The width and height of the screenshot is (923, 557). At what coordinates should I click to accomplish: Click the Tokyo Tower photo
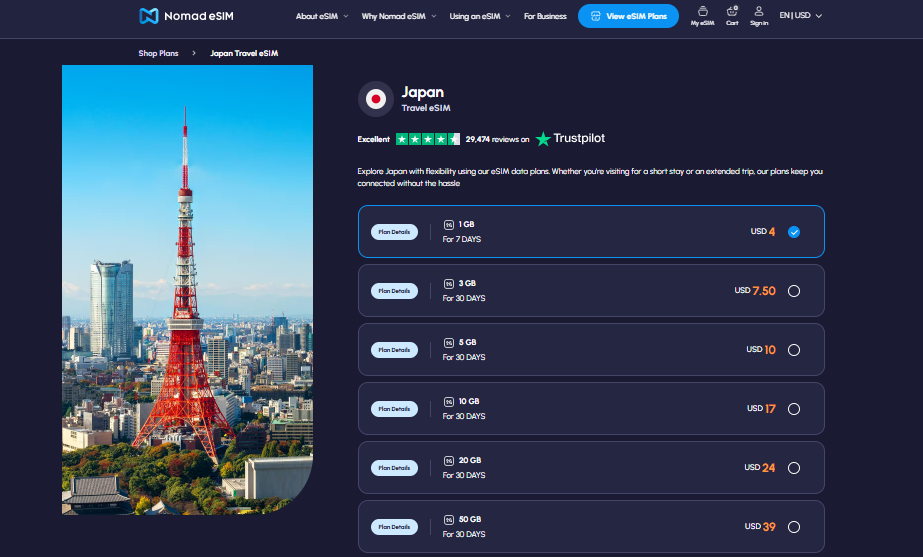[187, 290]
